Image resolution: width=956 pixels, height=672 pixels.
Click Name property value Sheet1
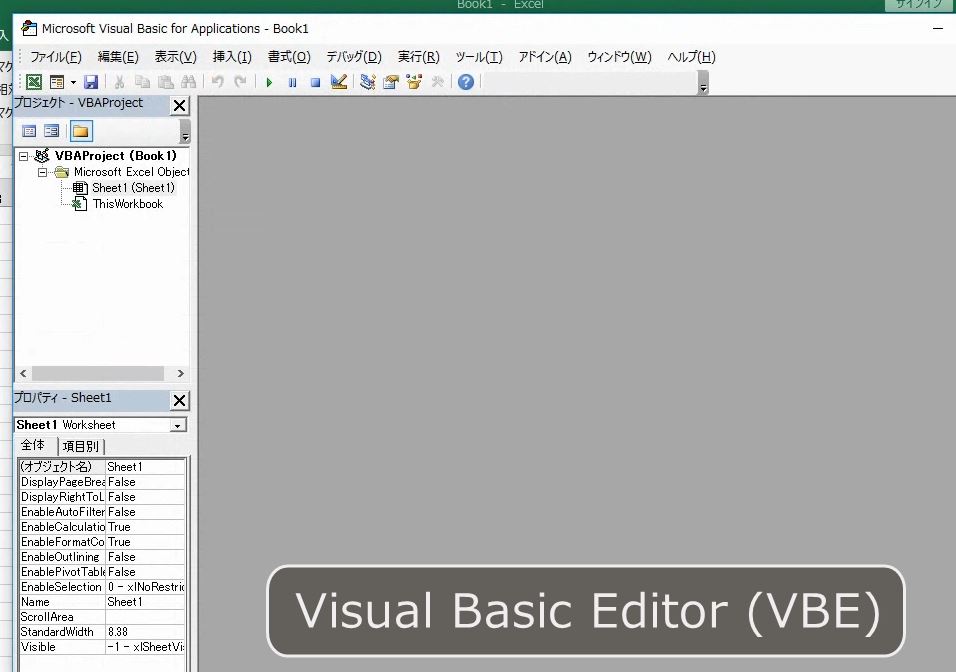145,602
